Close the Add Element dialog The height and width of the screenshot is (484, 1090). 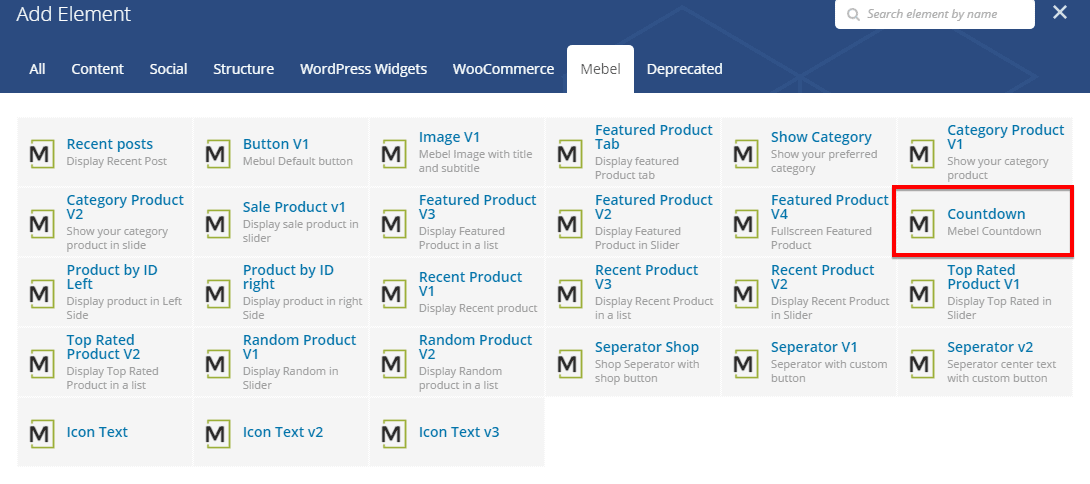pos(1060,13)
